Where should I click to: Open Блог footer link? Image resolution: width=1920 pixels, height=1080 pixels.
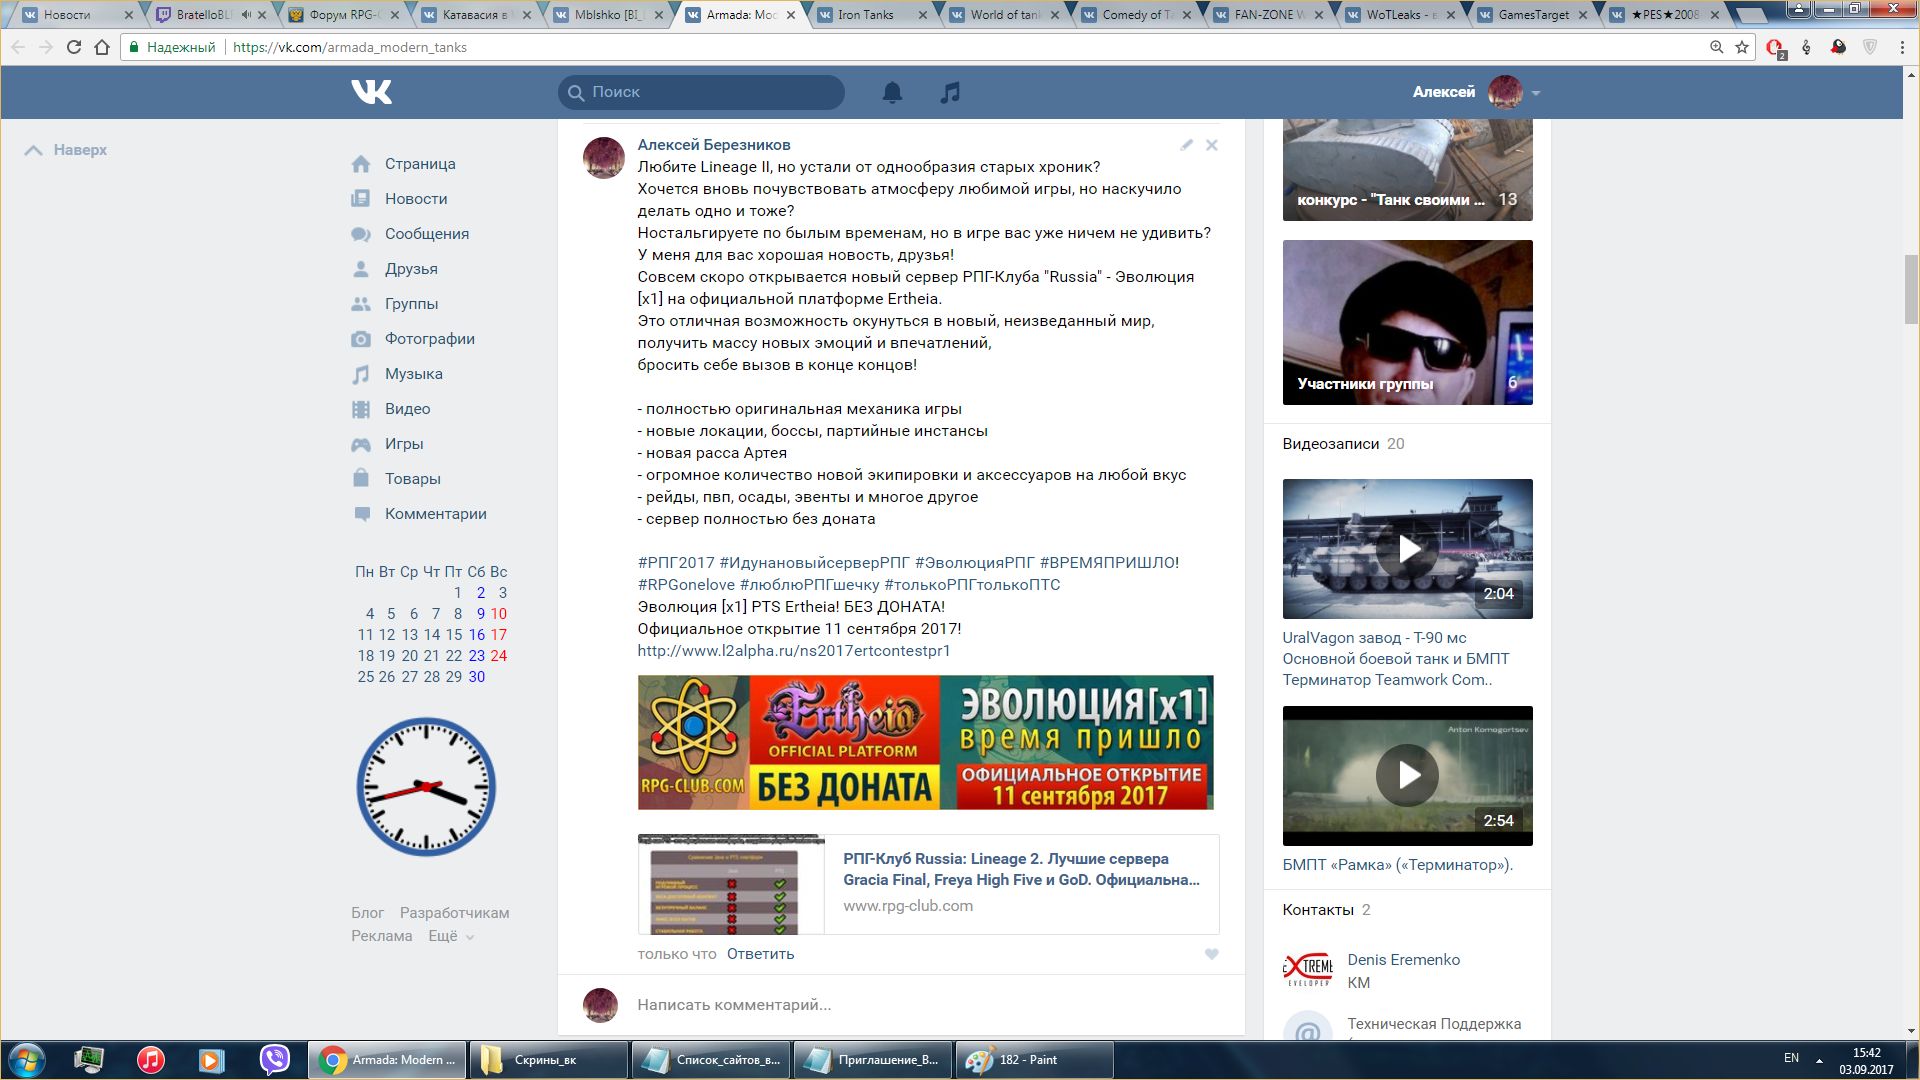[367, 913]
